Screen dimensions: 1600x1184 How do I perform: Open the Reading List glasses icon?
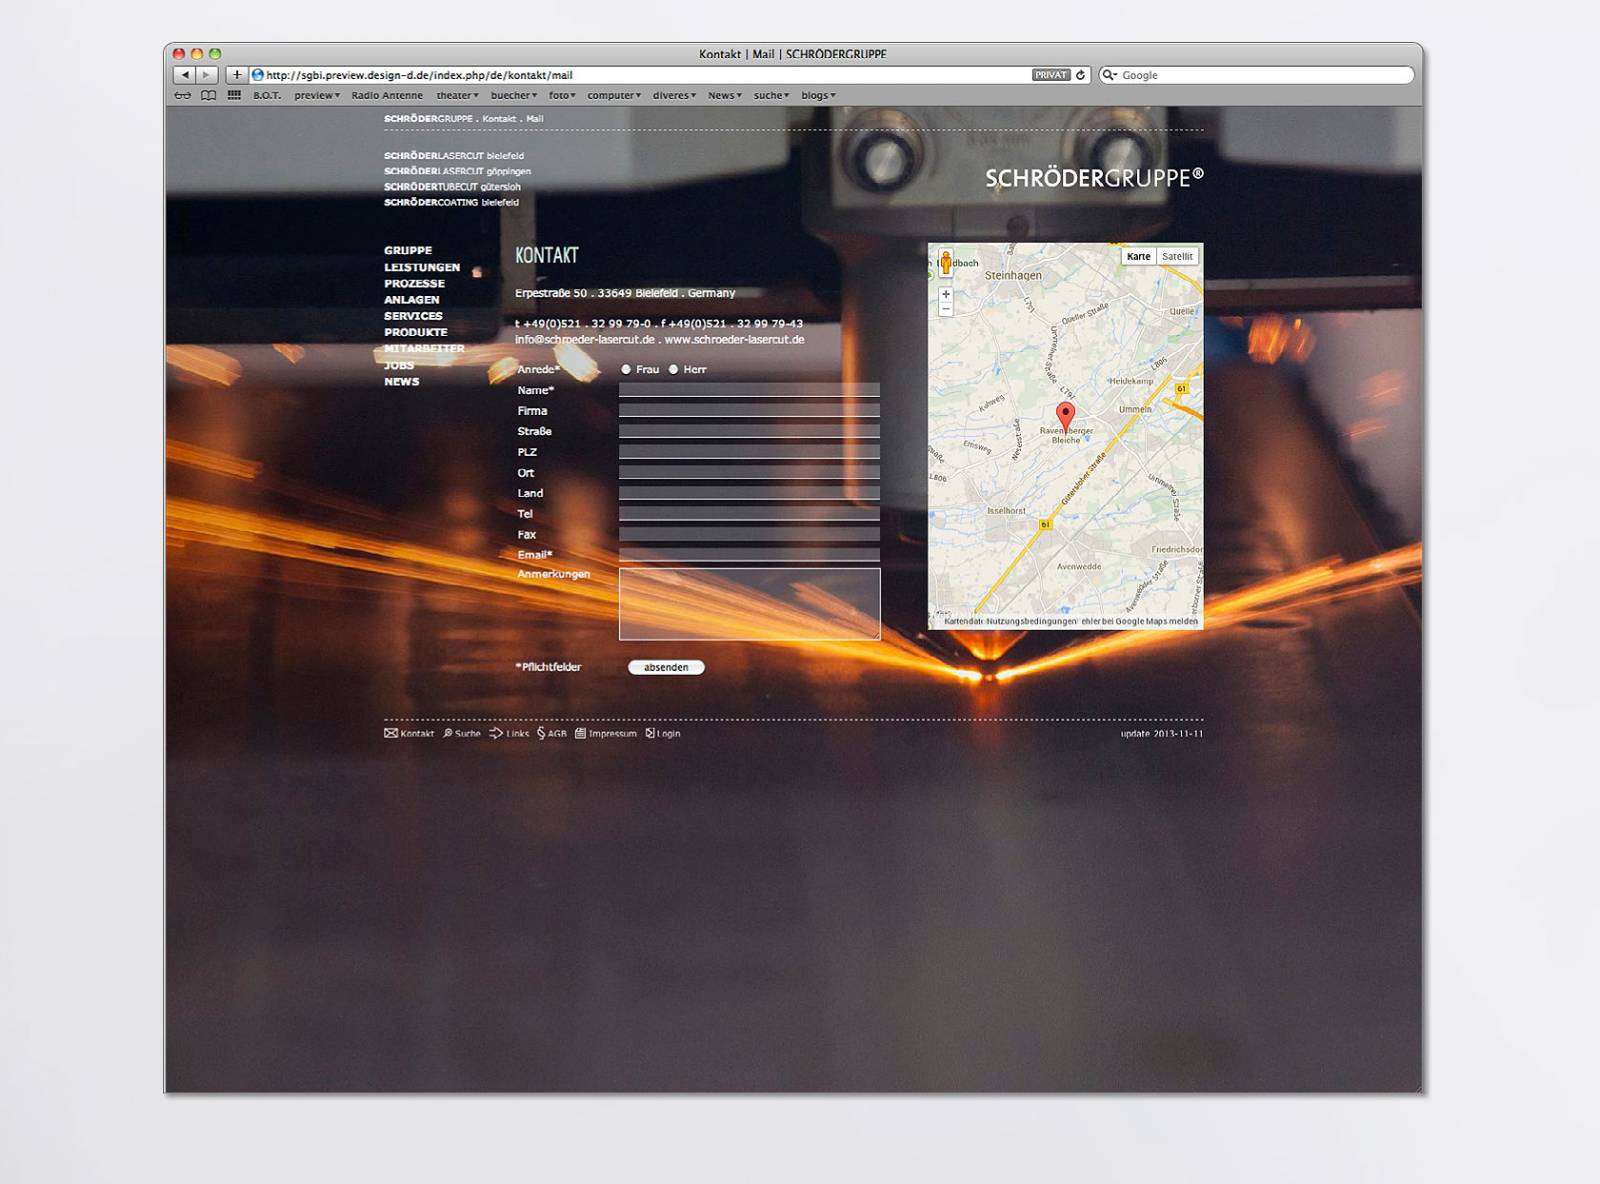click(183, 96)
